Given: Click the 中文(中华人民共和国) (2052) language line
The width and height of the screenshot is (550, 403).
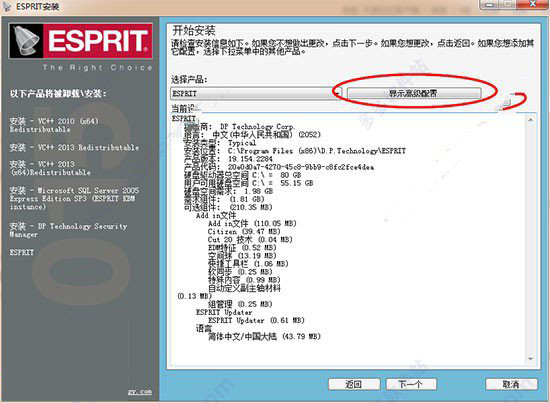Looking at the screenshot, I should point(252,135).
